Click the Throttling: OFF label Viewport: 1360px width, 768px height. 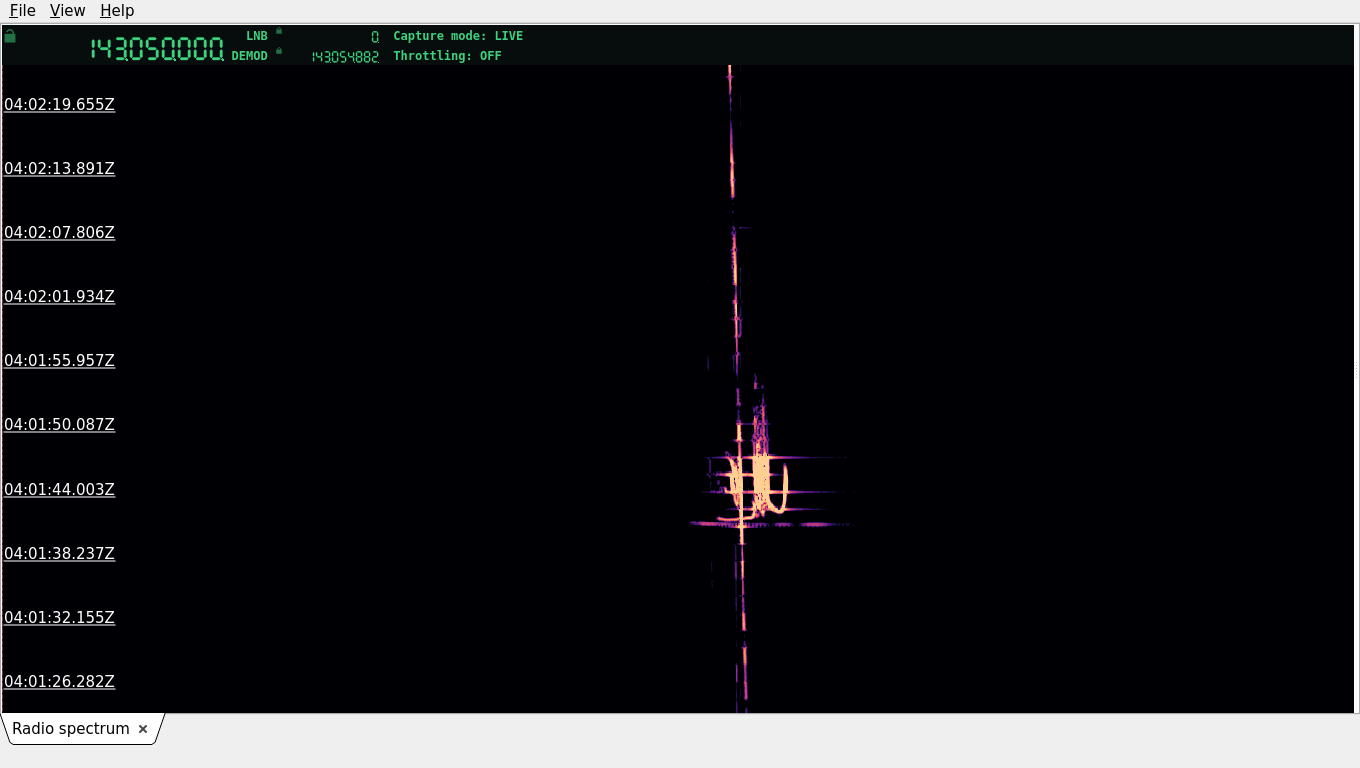click(x=447, y=56)
